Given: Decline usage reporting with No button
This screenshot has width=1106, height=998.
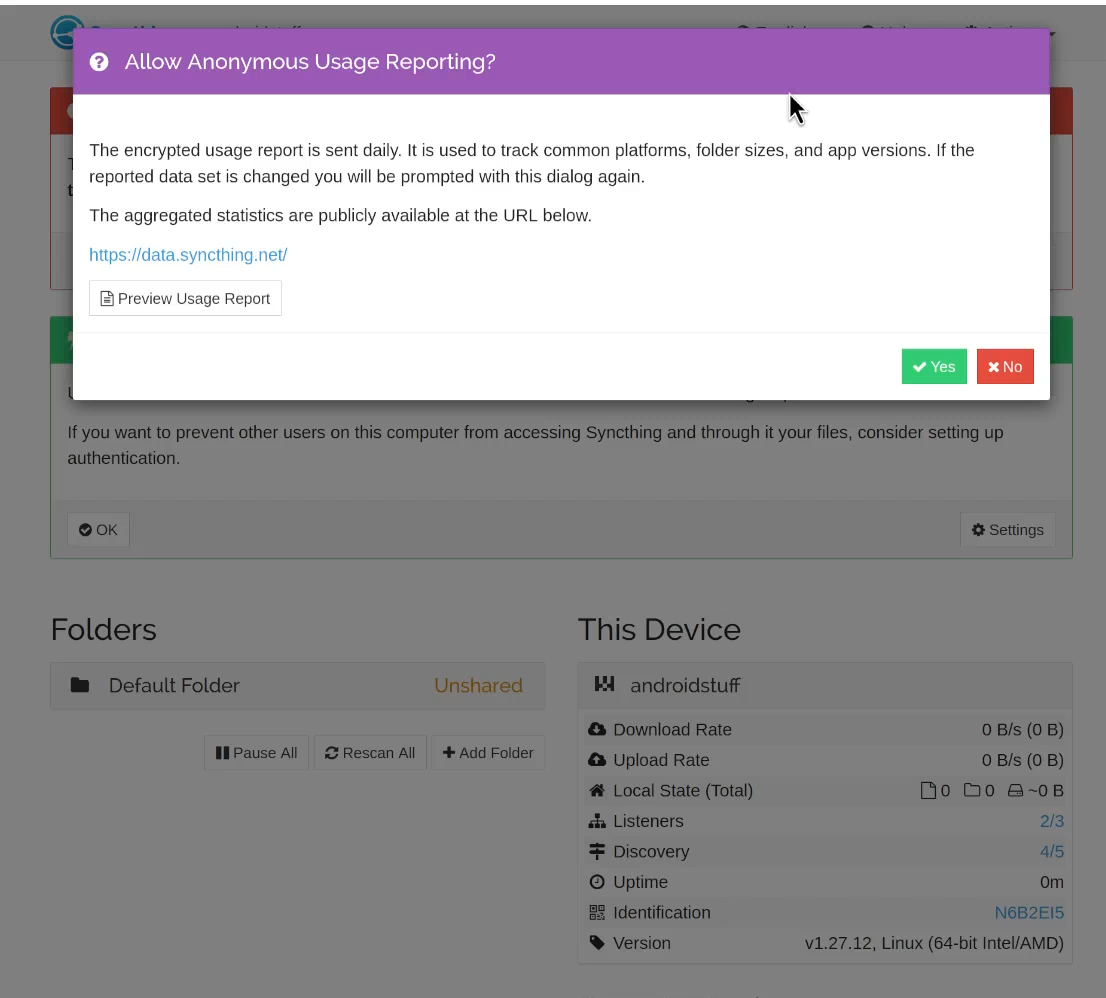Looking at the screenshot, I should 1005,367.
